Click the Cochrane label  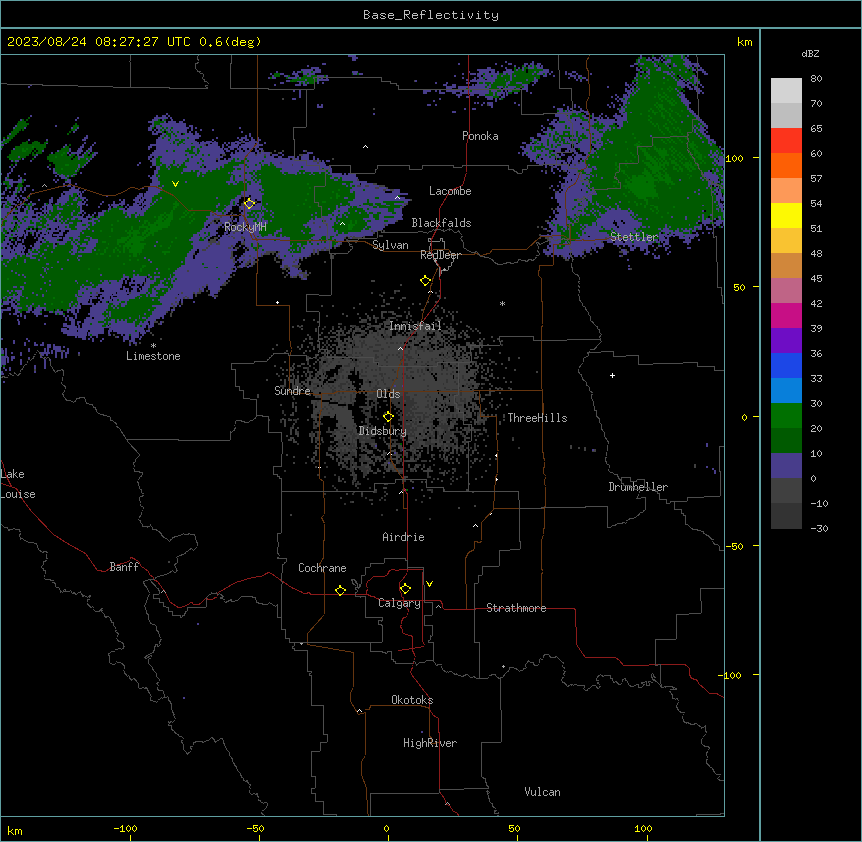pyautogui.click(x=322, y=568)
